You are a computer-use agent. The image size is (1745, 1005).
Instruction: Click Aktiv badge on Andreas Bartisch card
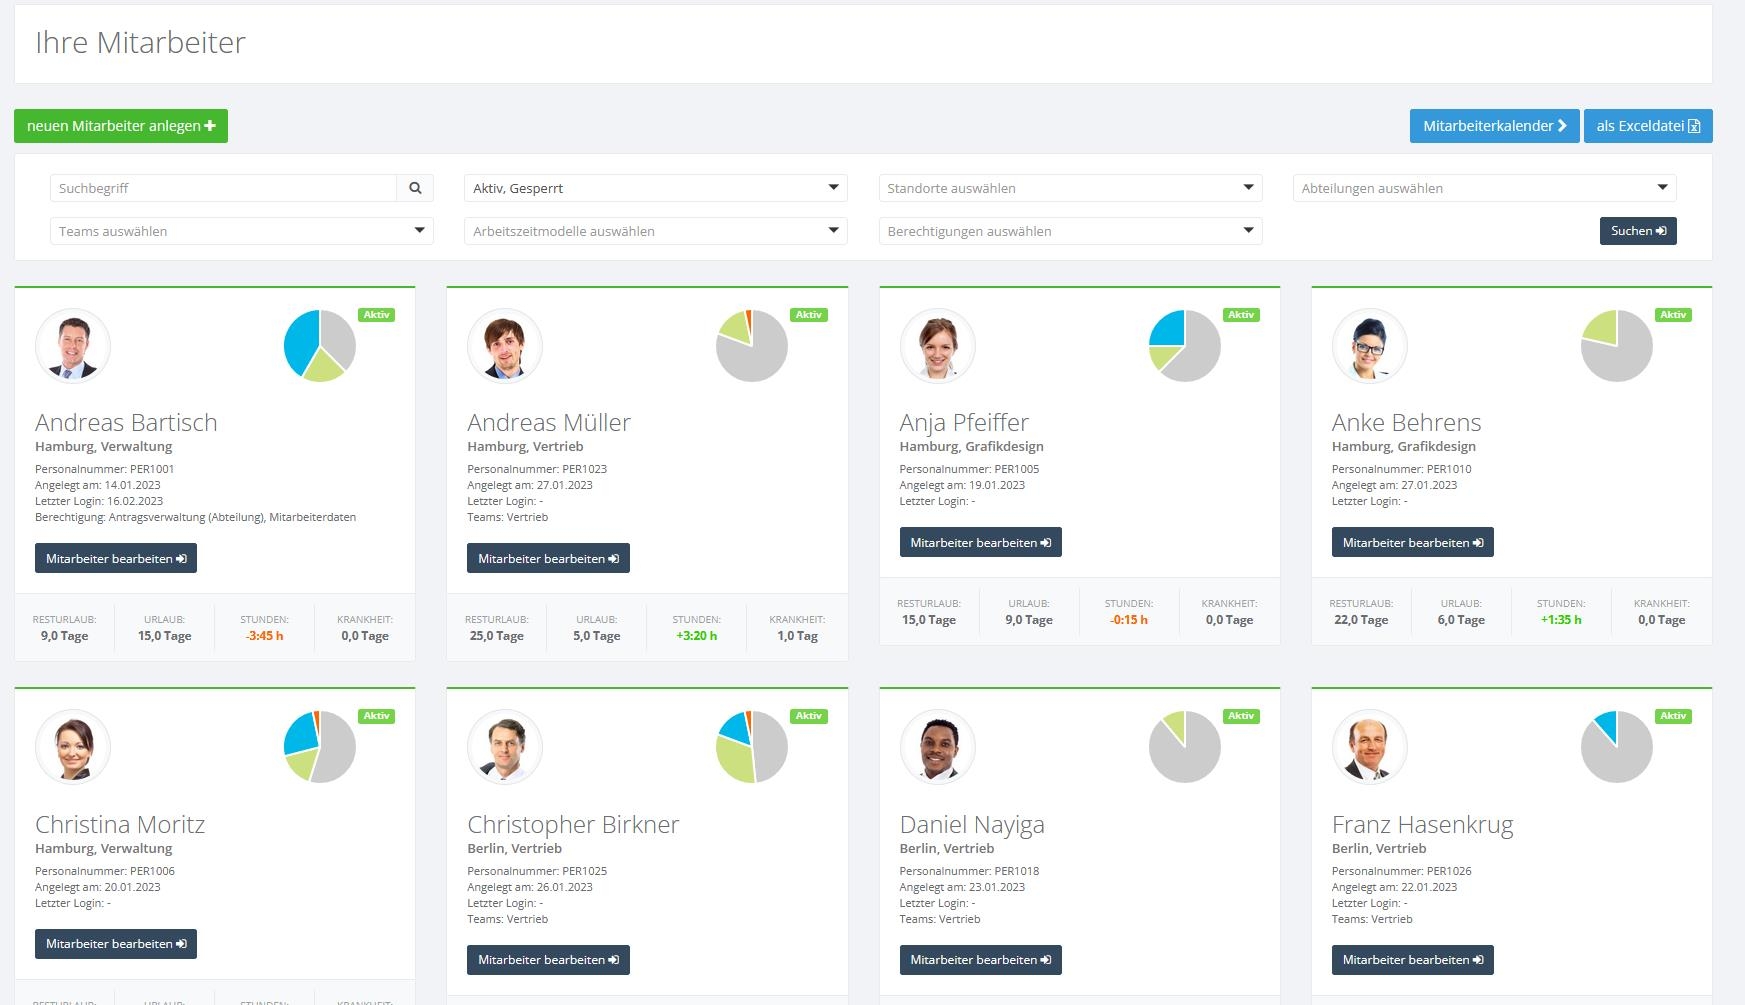click(377, 315)
